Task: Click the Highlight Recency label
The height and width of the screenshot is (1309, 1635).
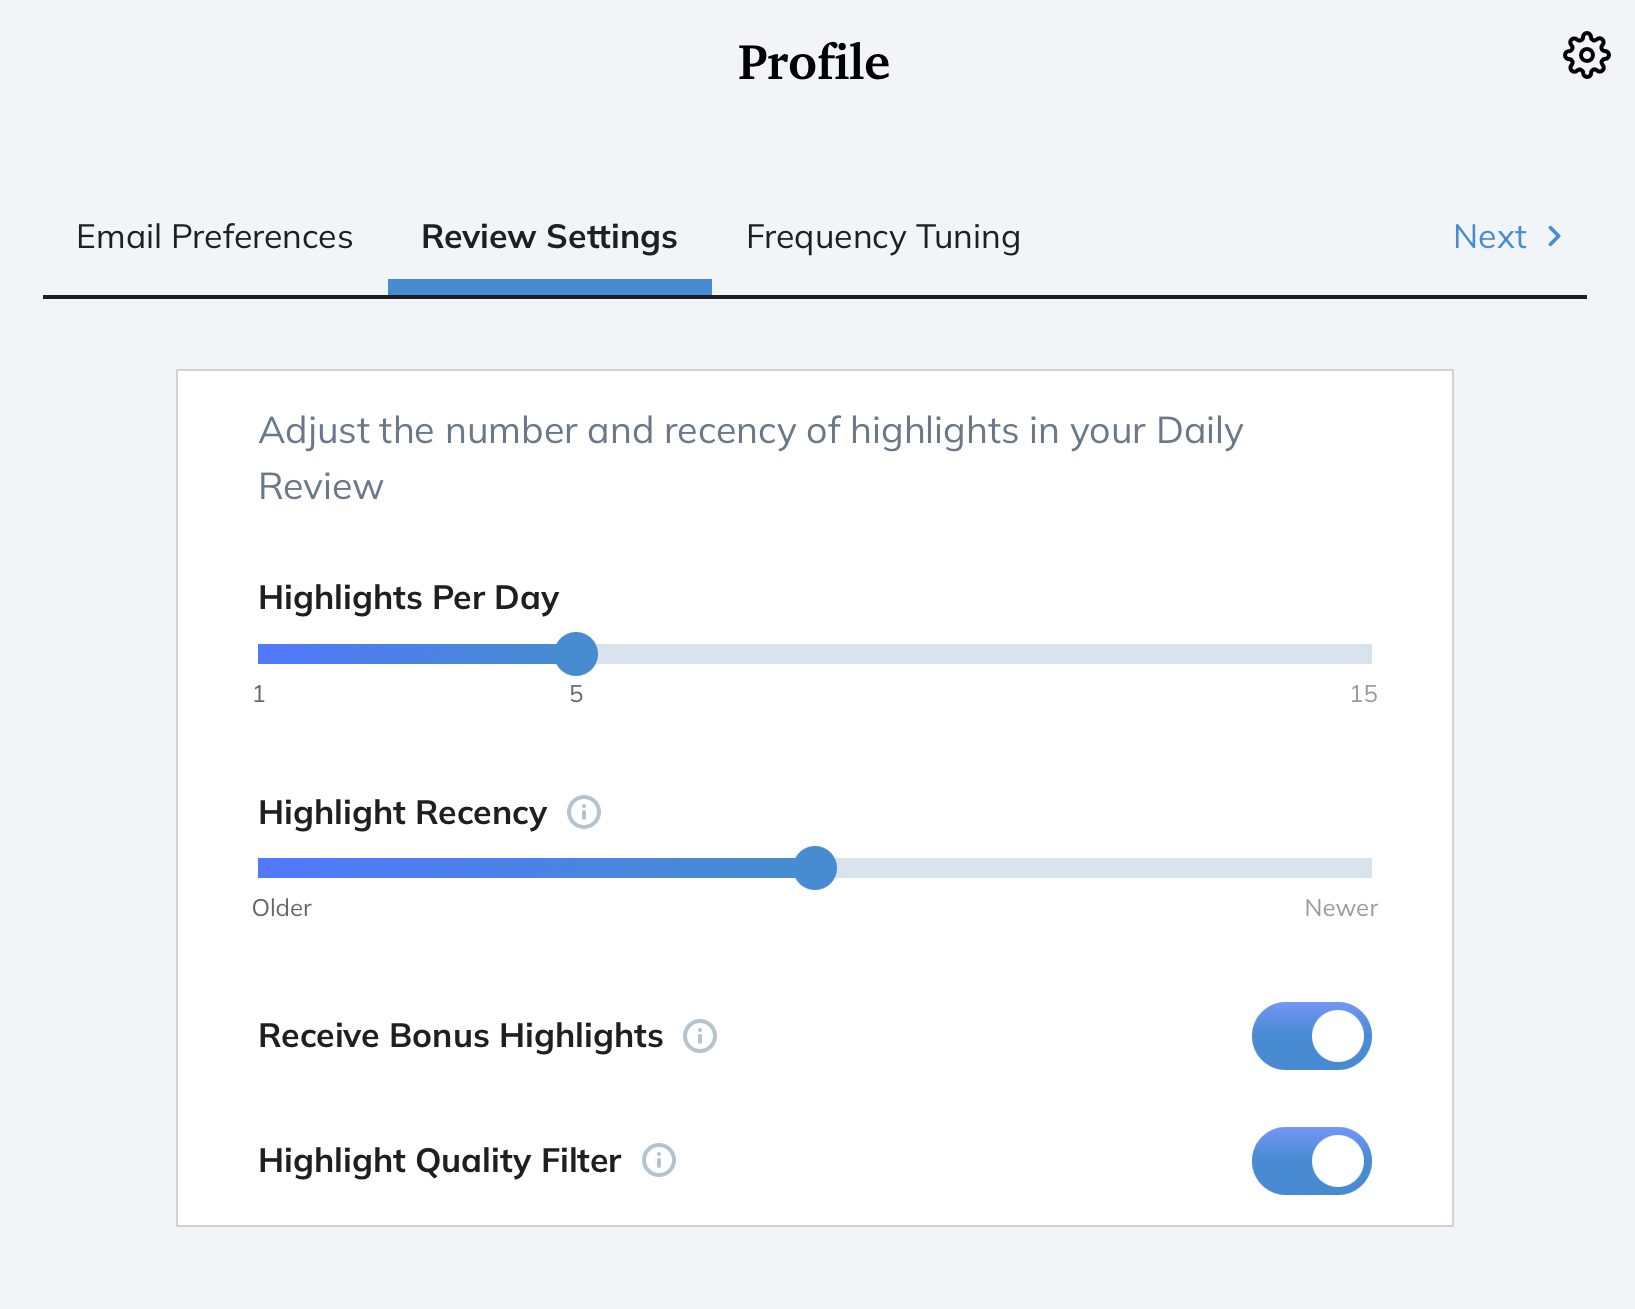Action: 403,813
